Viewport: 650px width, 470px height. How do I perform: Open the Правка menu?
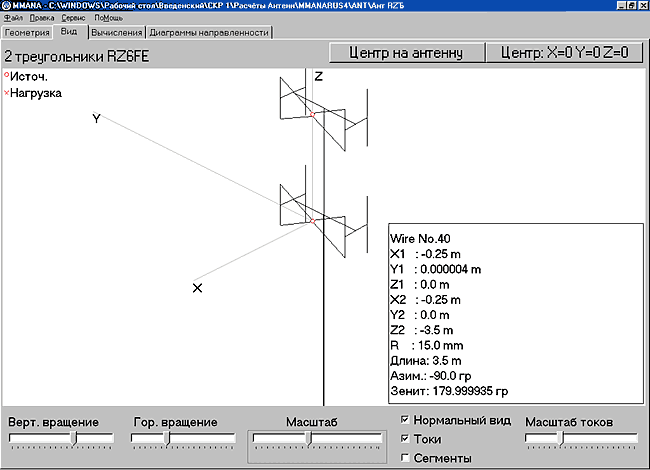pos(42,18)
